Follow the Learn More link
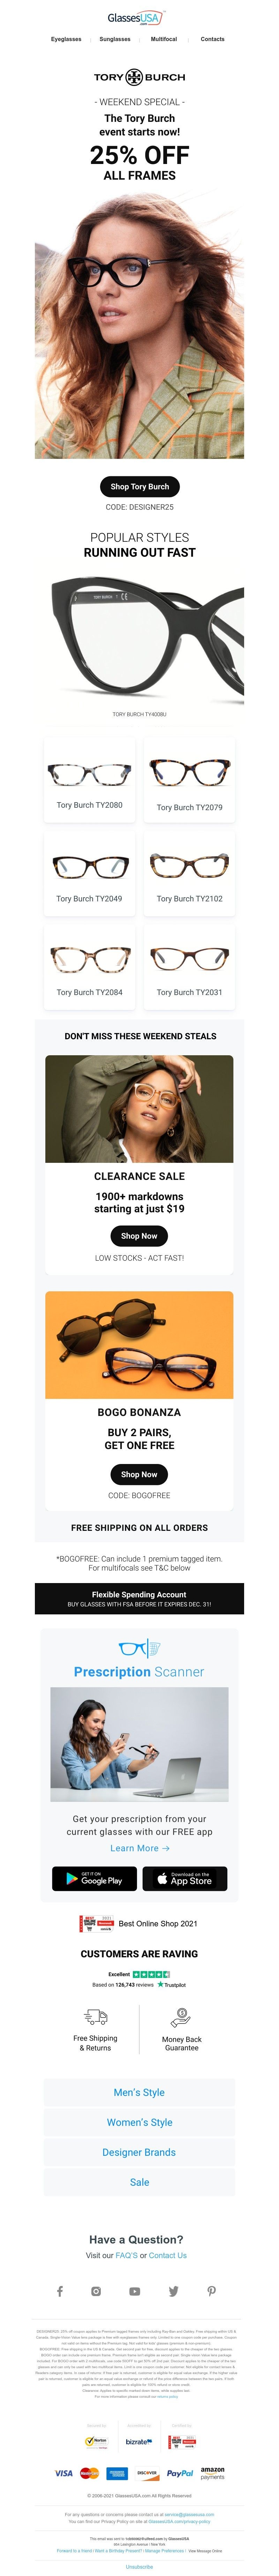Image resolution: width=279 pixels, height=2576 pixels. [x=139, y=1848]
